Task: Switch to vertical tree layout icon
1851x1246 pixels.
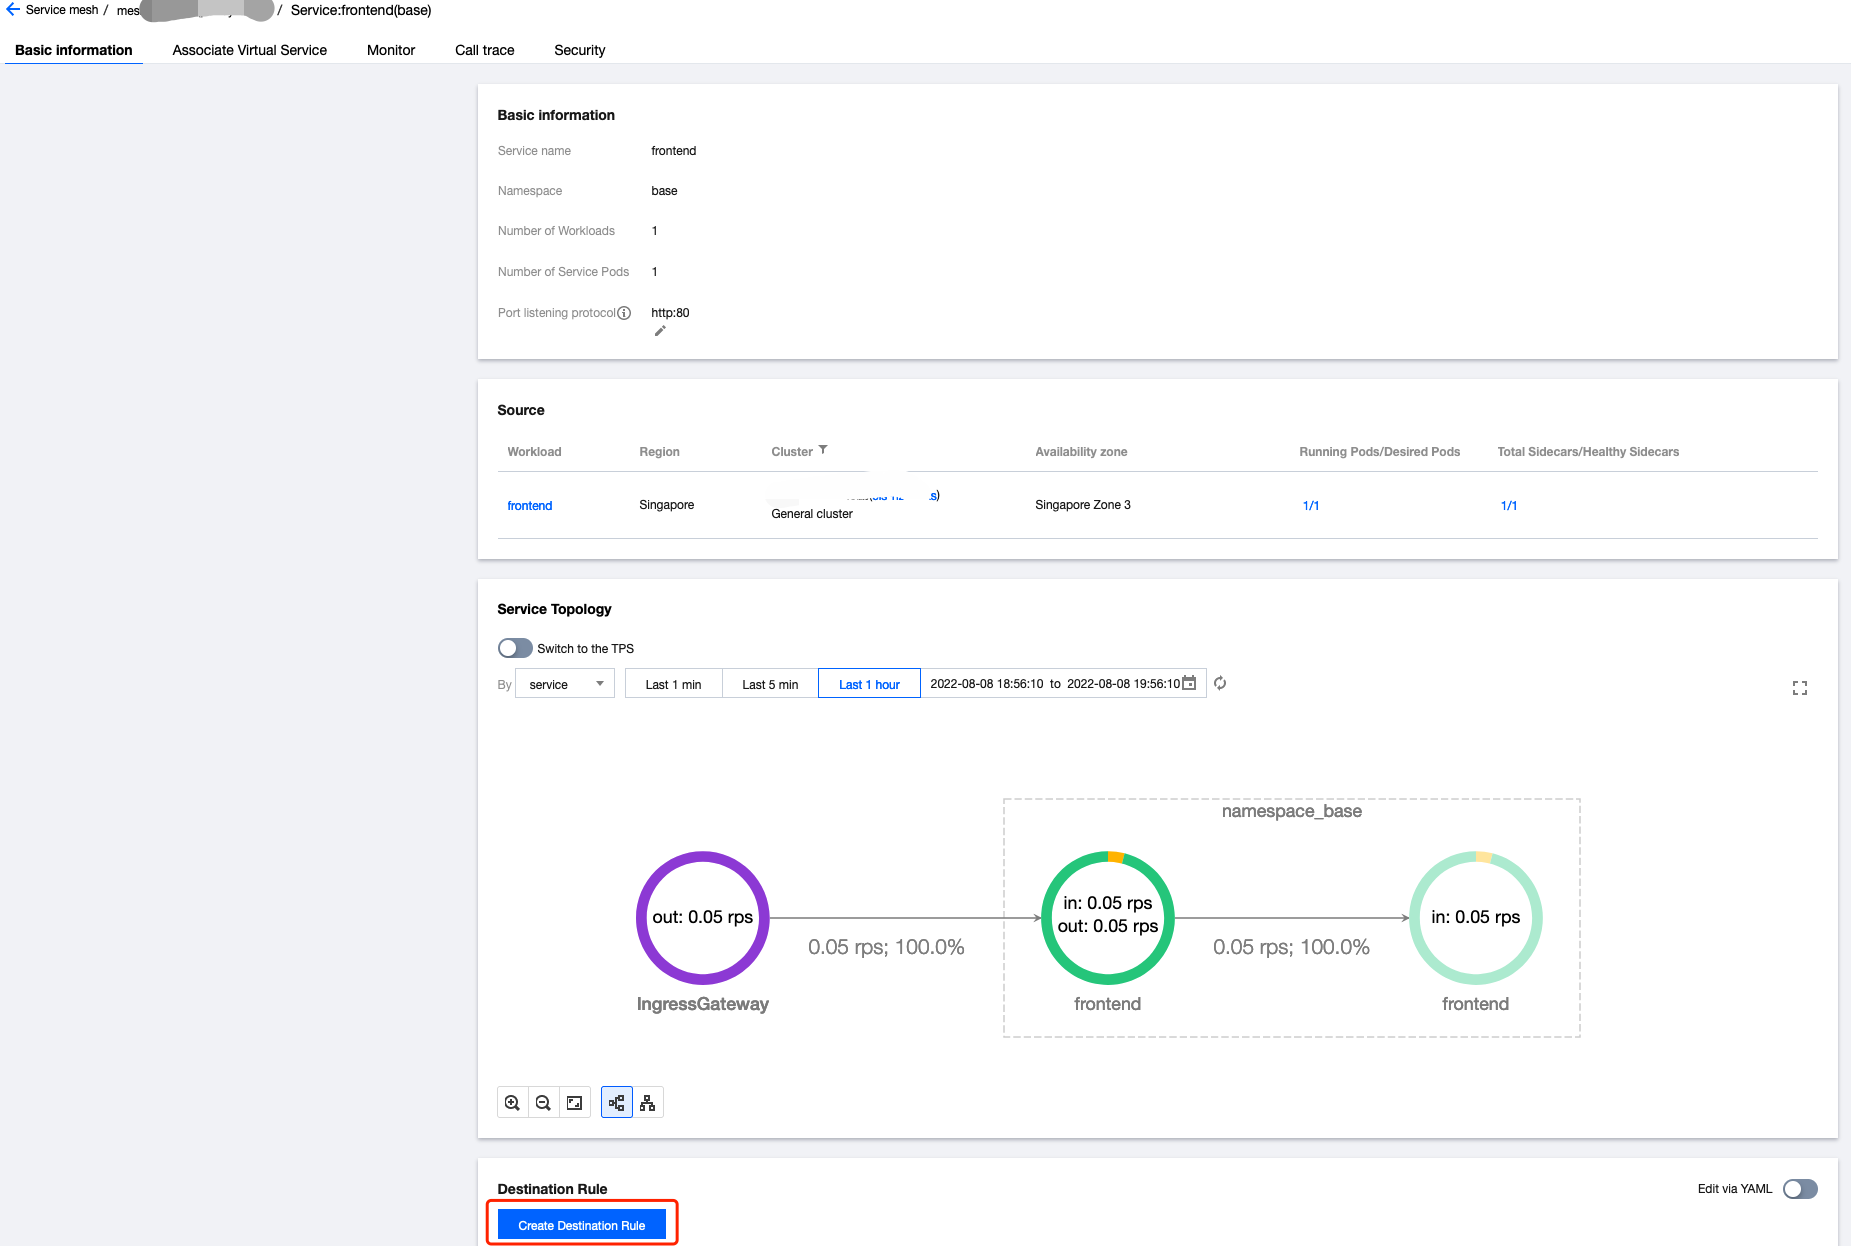Action: tap(648, 1103)
